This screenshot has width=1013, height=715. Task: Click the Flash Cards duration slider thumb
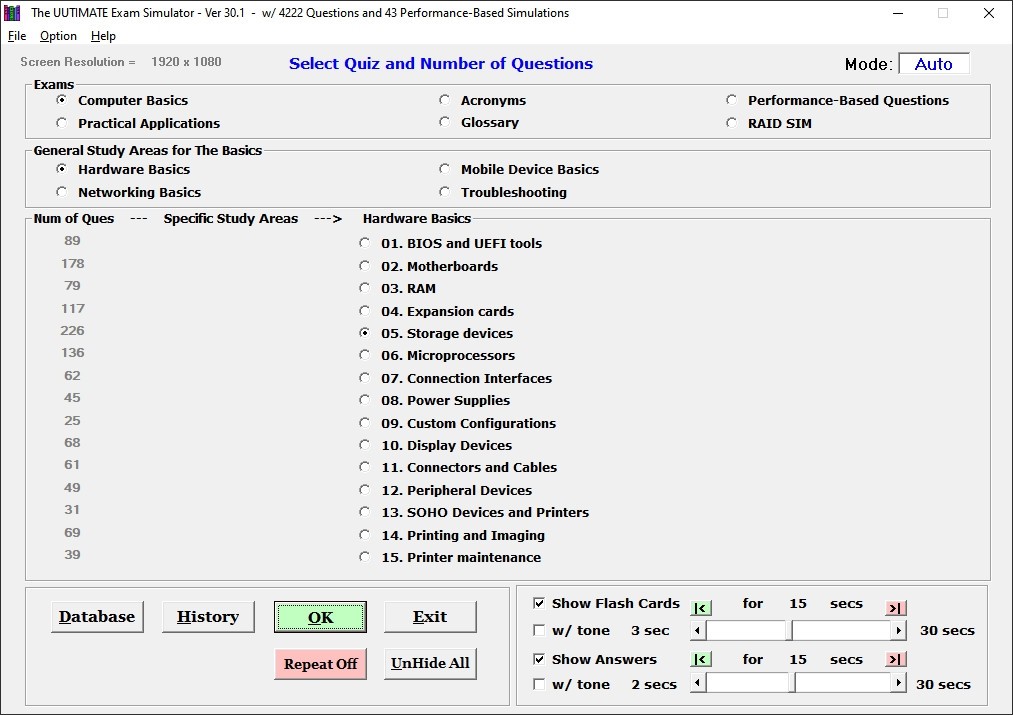789,630
